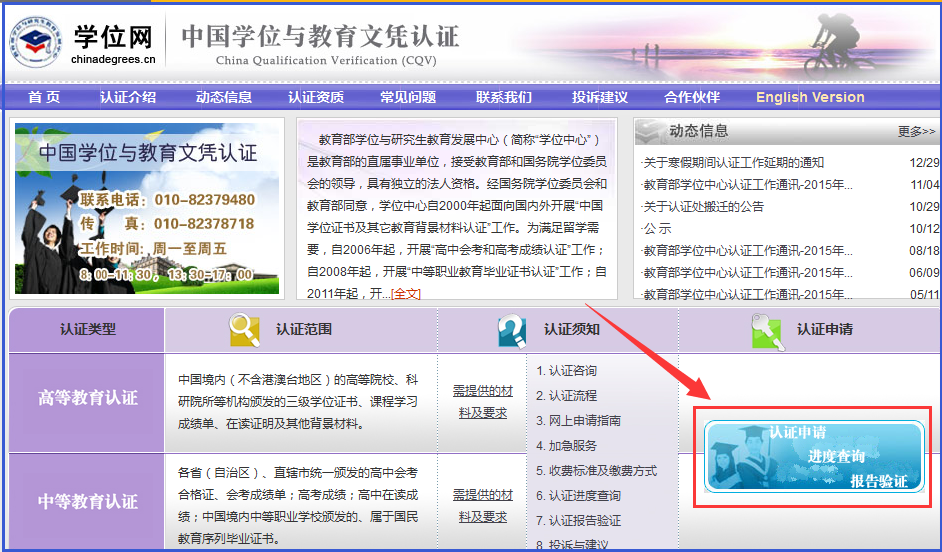Viewport: 942px width, 552px height.
Task: Open the [全文] full text link
Action: click(406, 293)
